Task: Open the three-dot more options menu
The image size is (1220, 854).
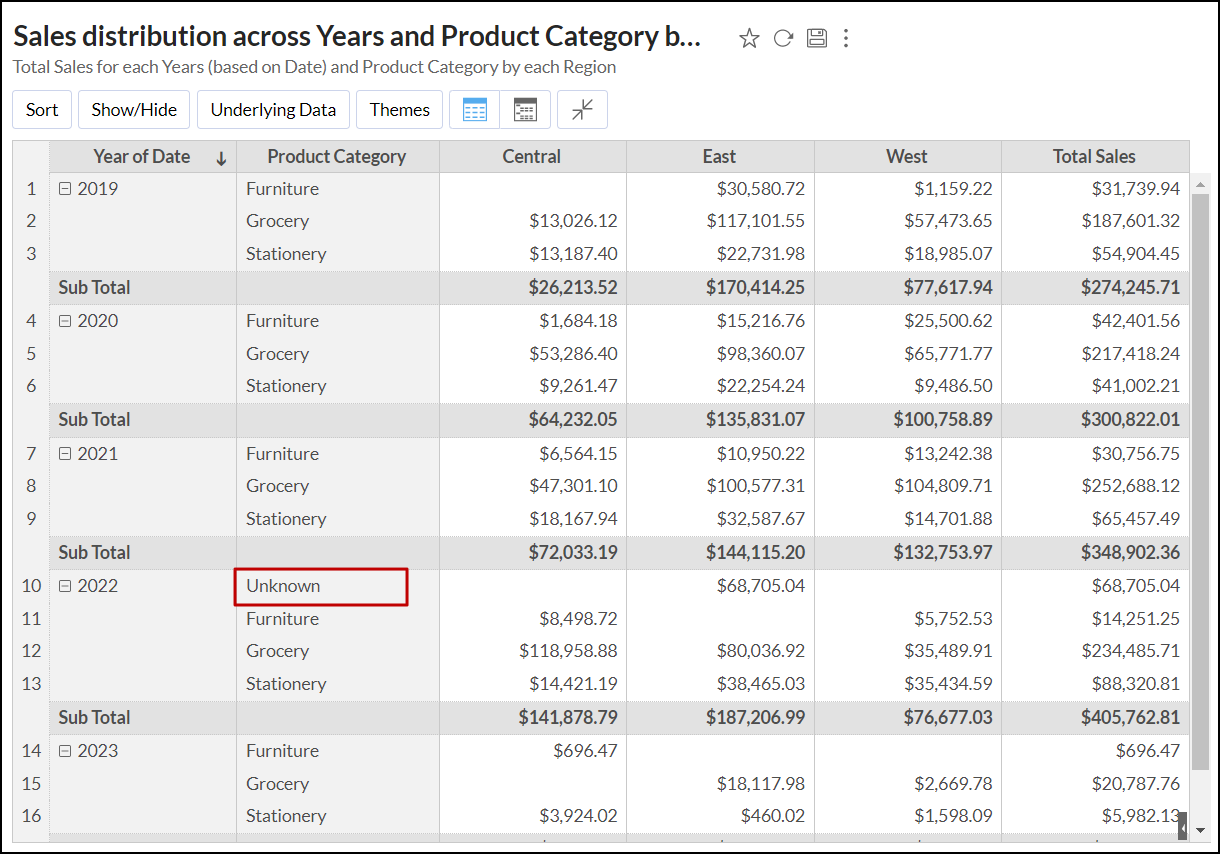Action: tap(846, 38)
